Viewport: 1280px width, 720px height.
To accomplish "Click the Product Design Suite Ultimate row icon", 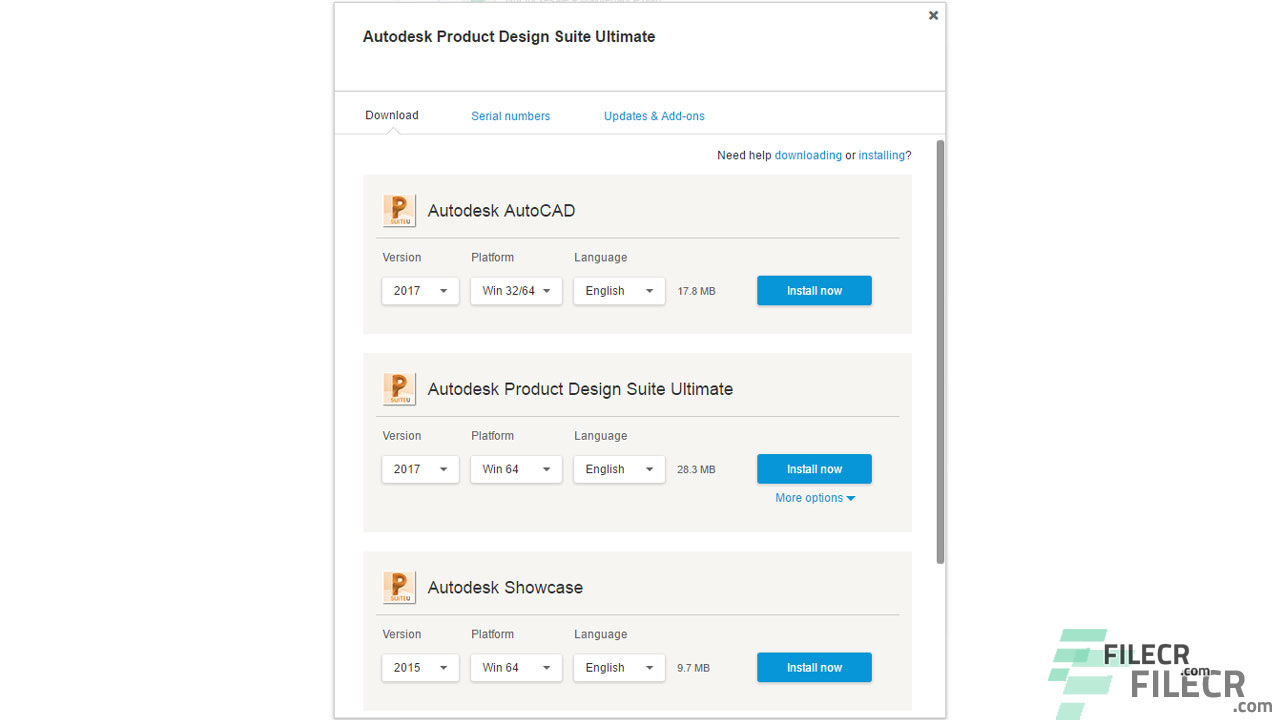I will click(x=399, y=389).
